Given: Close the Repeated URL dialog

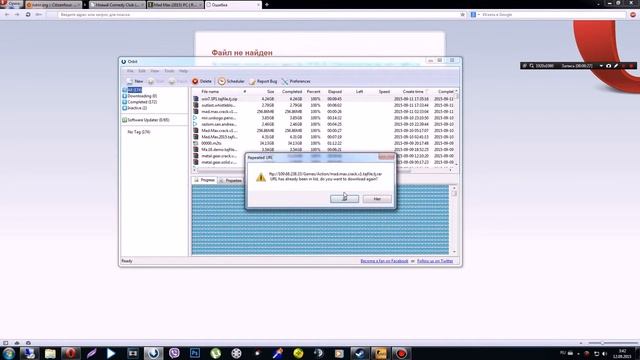Looking at the screenshot, I should [386, 157].
